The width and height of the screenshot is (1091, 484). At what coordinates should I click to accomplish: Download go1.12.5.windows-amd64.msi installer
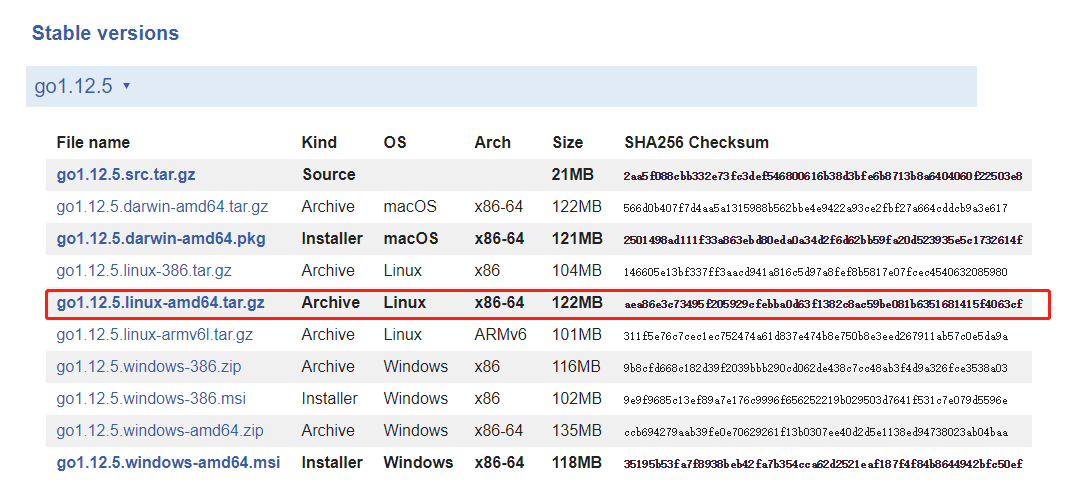pos(168,462)
